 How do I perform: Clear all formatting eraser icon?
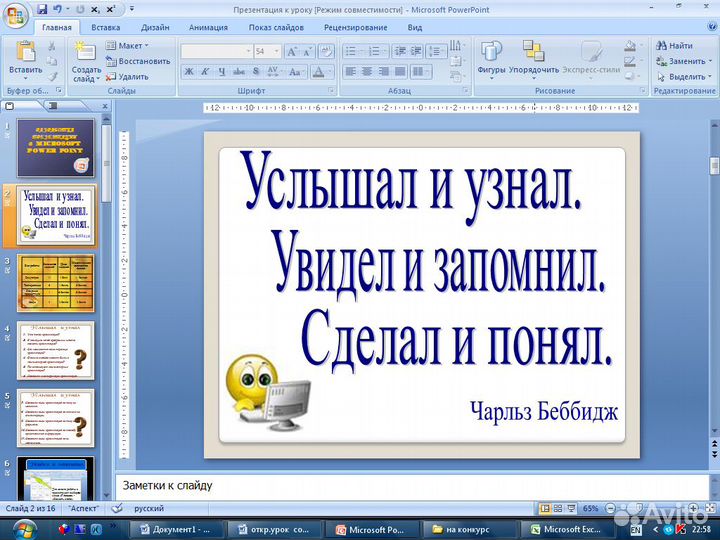point(326,51)
